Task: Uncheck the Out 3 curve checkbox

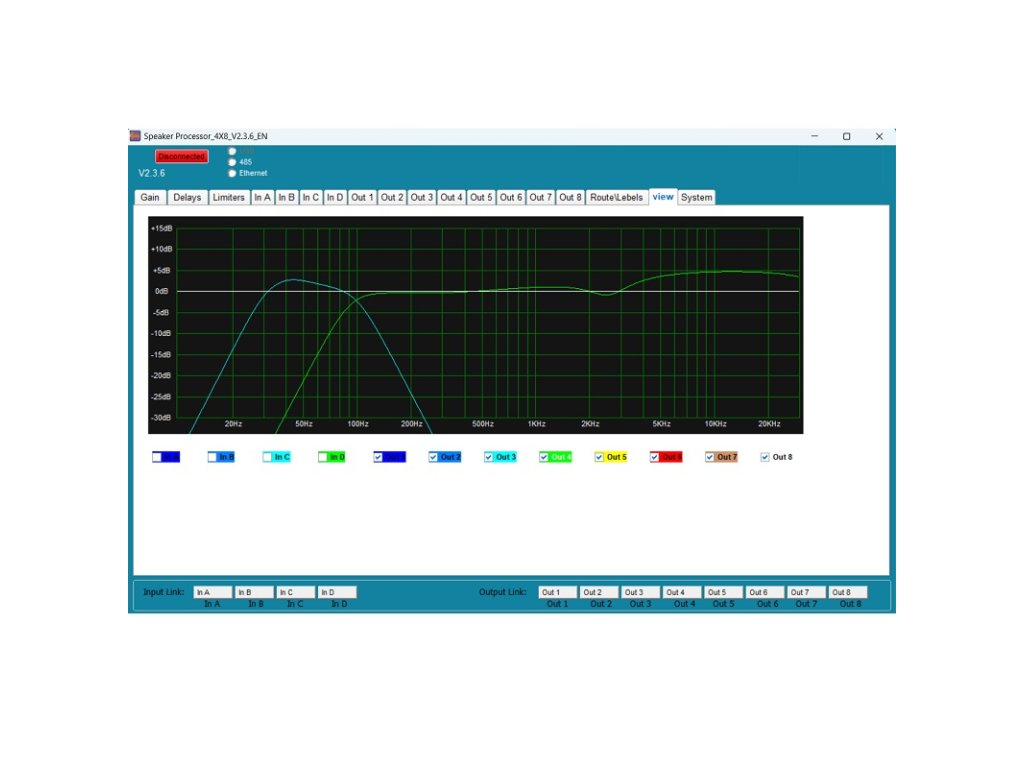Action: point(489,457)
